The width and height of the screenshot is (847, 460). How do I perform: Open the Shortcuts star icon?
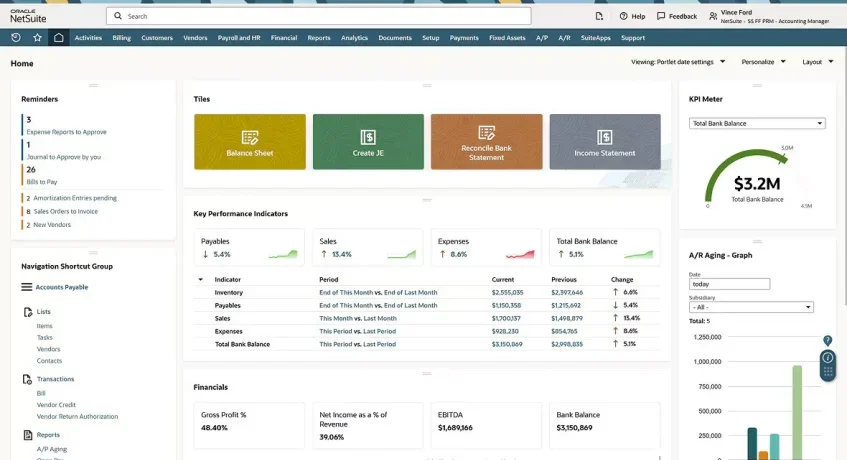37,37
